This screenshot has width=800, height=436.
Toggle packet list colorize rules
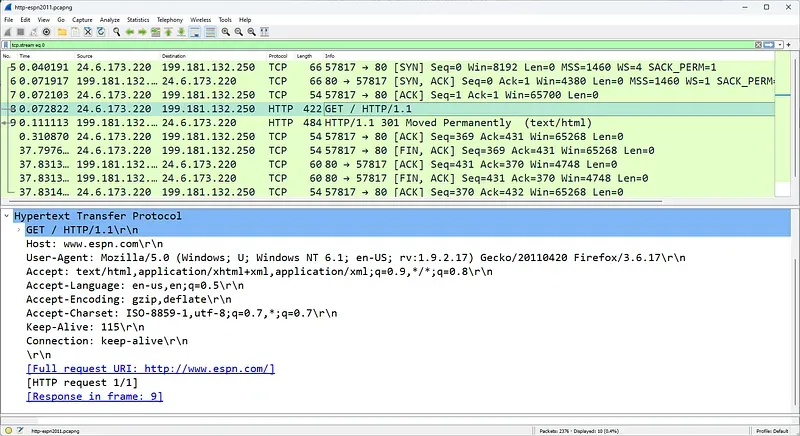click(210, 32)
